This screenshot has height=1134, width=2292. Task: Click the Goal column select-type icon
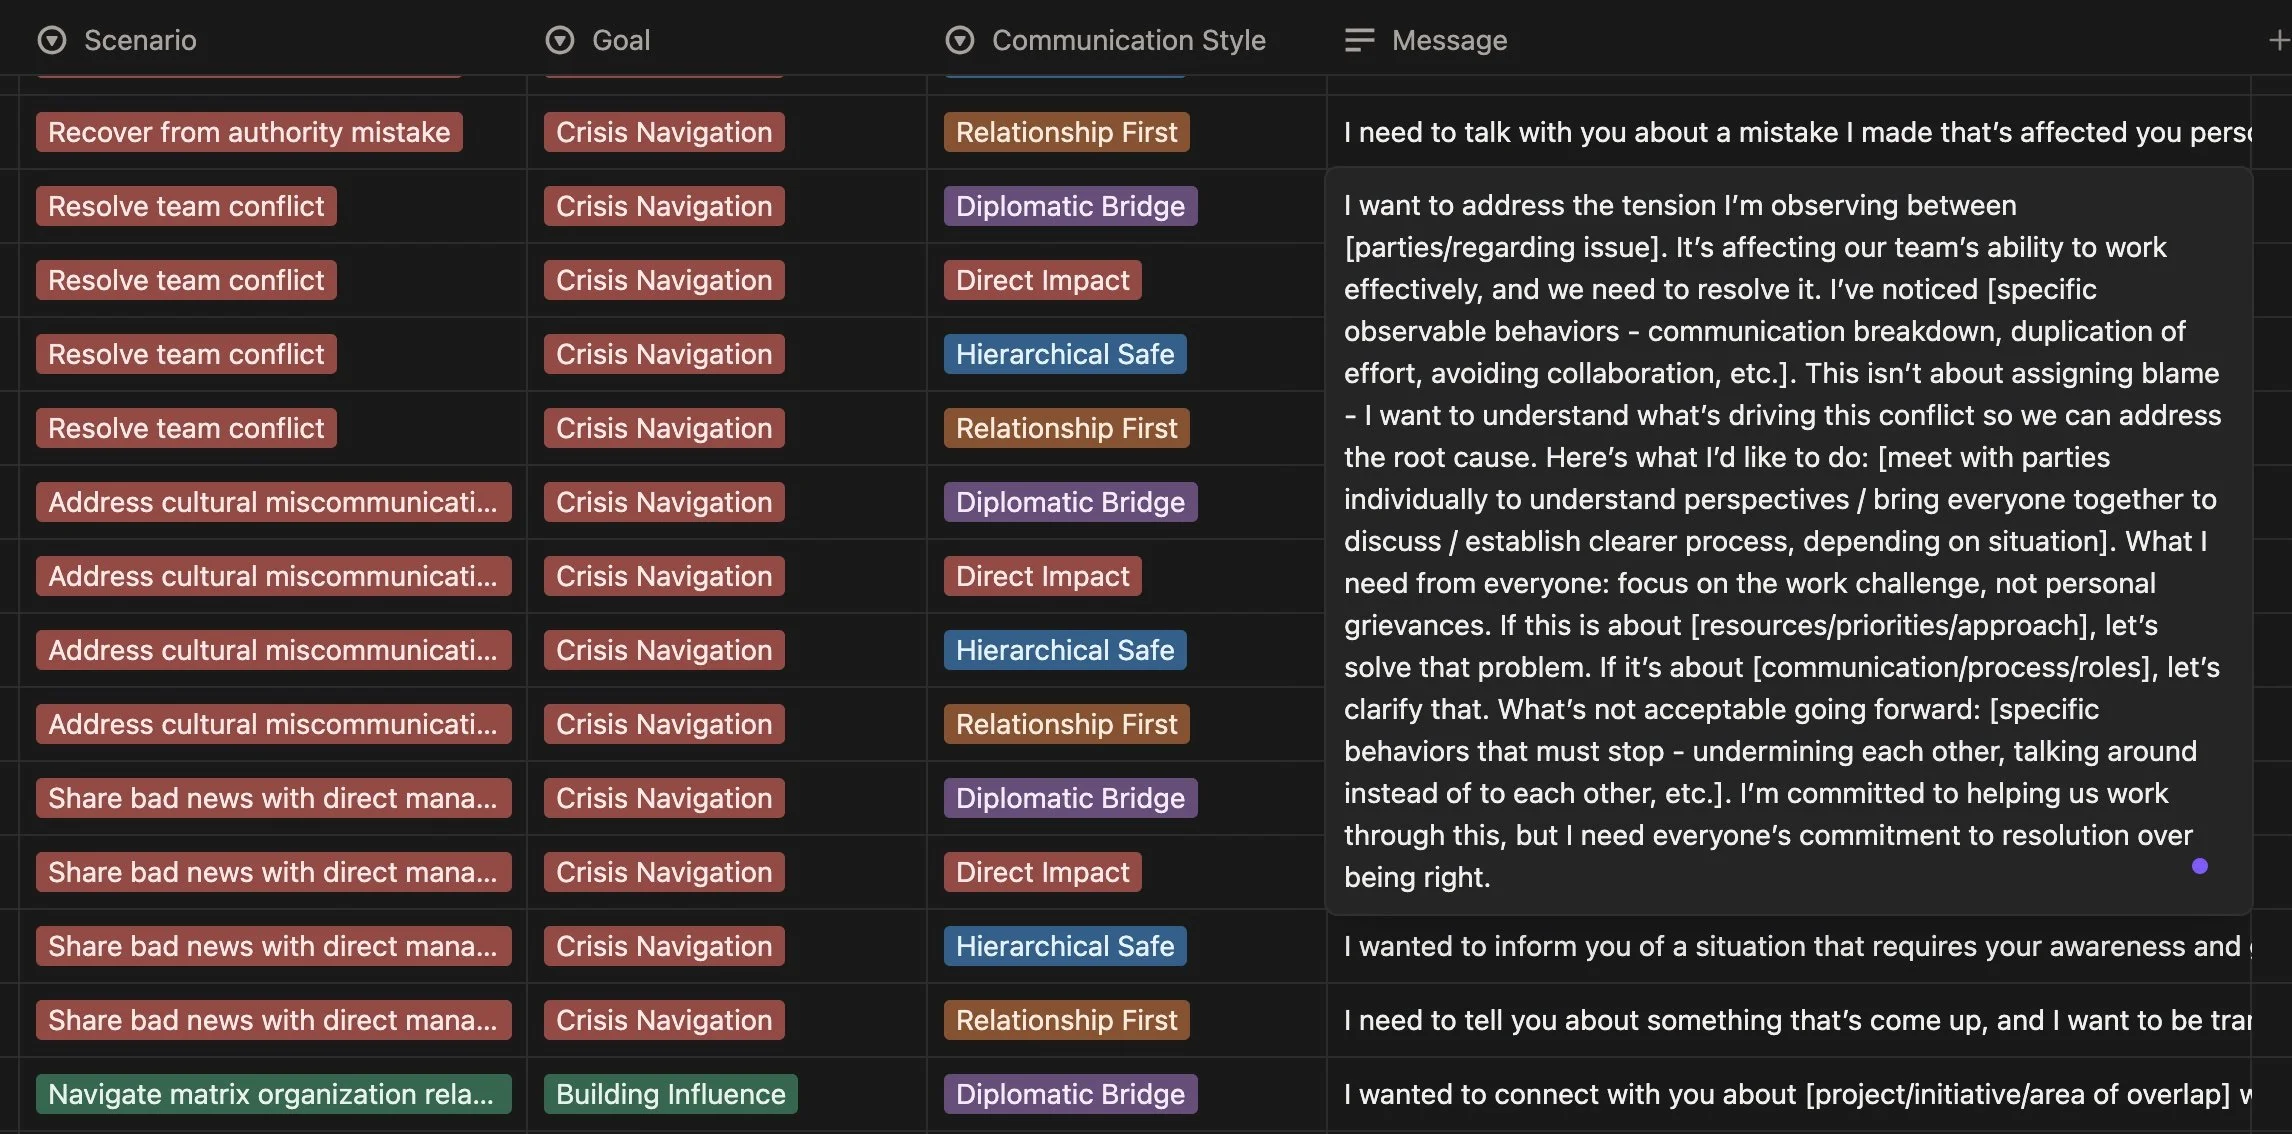[560, 40]
